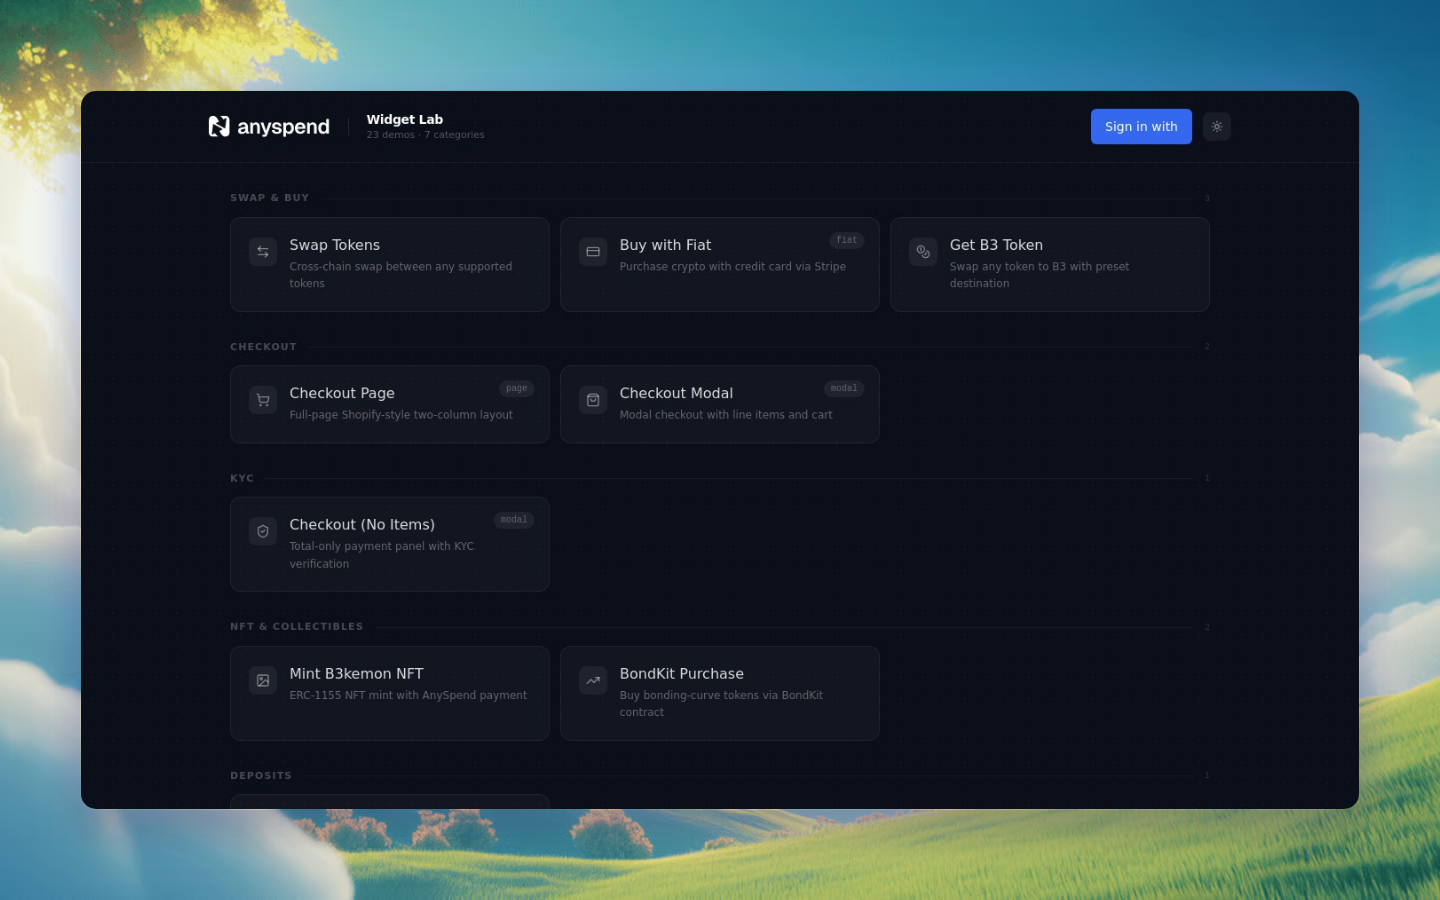Viewport: 1440px width, 900px height.
Task: Click the "modal" badge on Checkout Modal
Action: (844, 388)
